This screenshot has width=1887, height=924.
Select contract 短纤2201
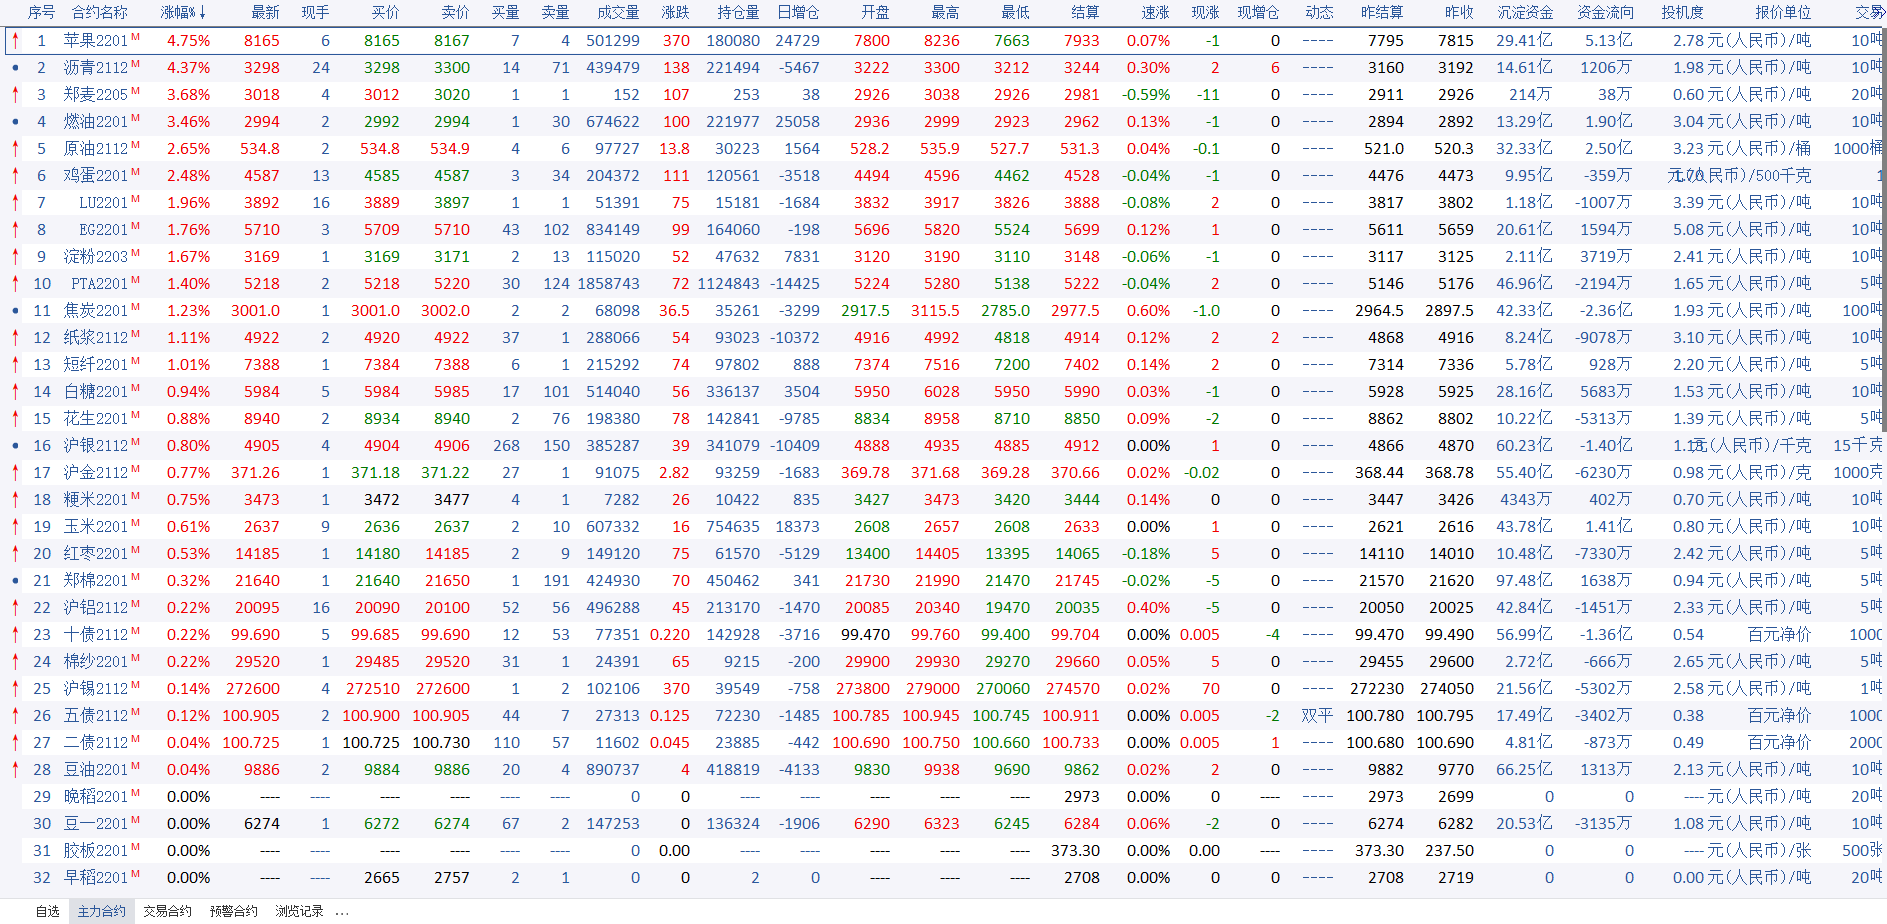tap(96, 365)
